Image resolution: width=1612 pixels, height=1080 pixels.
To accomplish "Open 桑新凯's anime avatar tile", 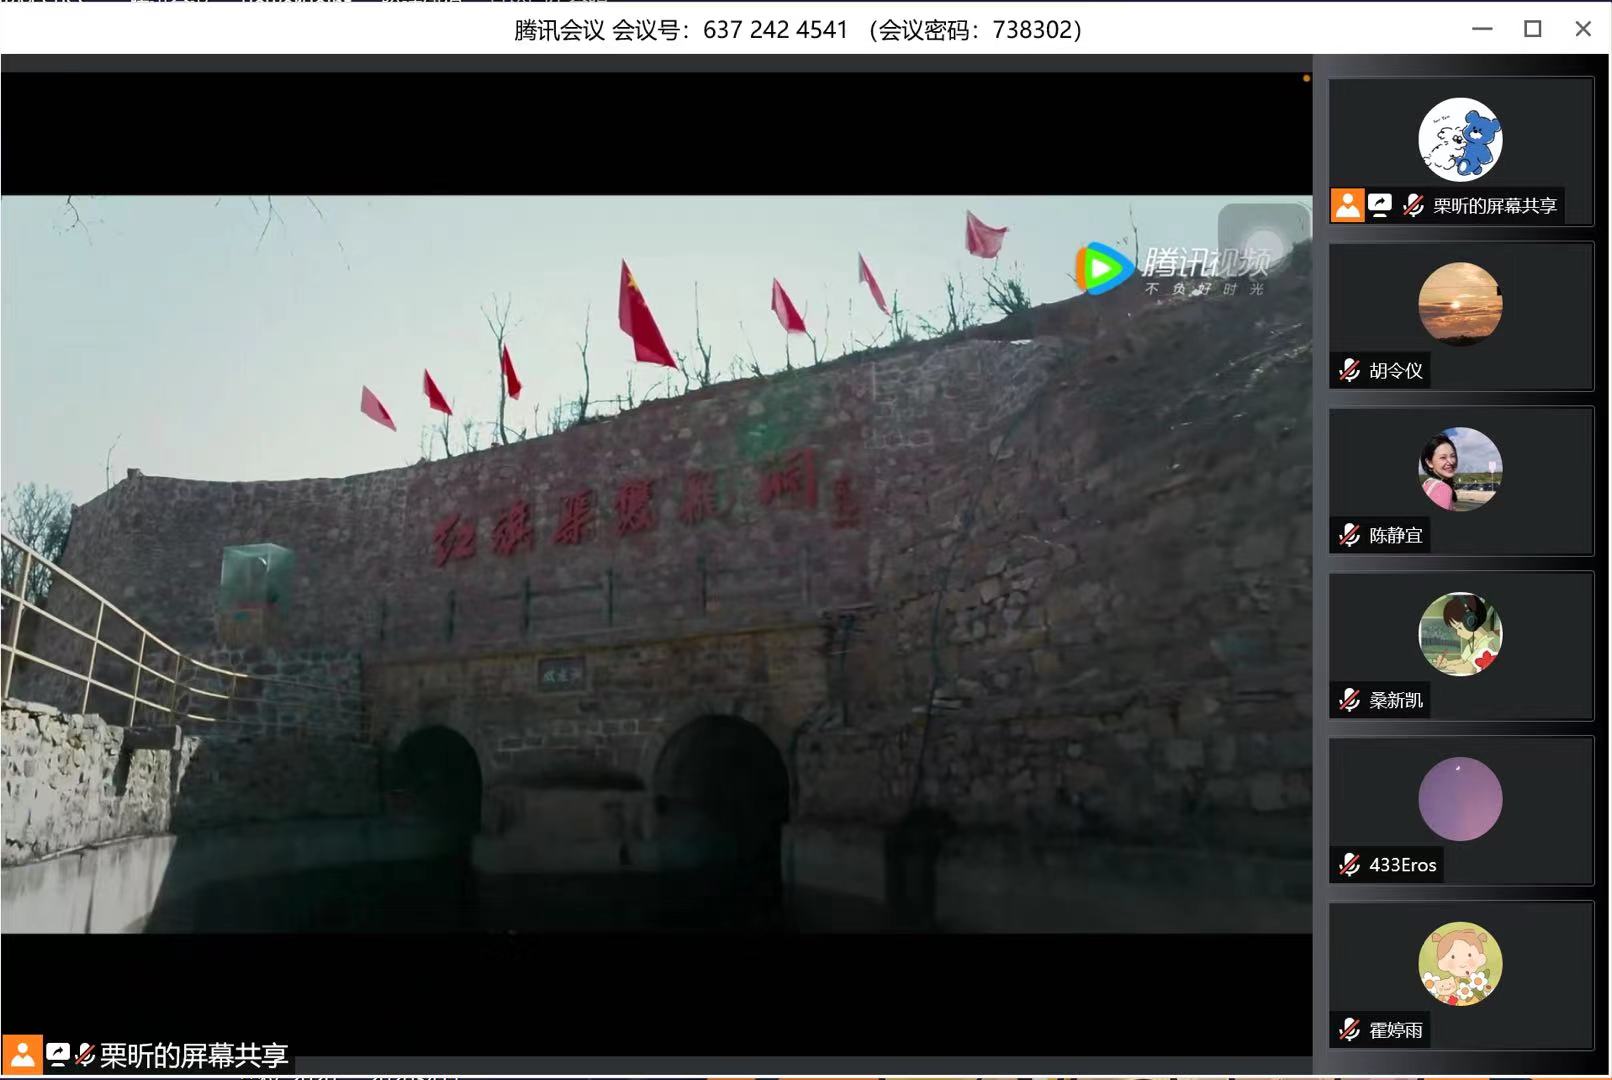I will (1460, 634).
